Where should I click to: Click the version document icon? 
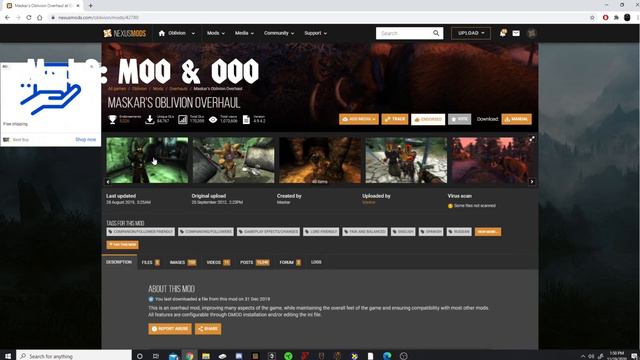point(246,119)
